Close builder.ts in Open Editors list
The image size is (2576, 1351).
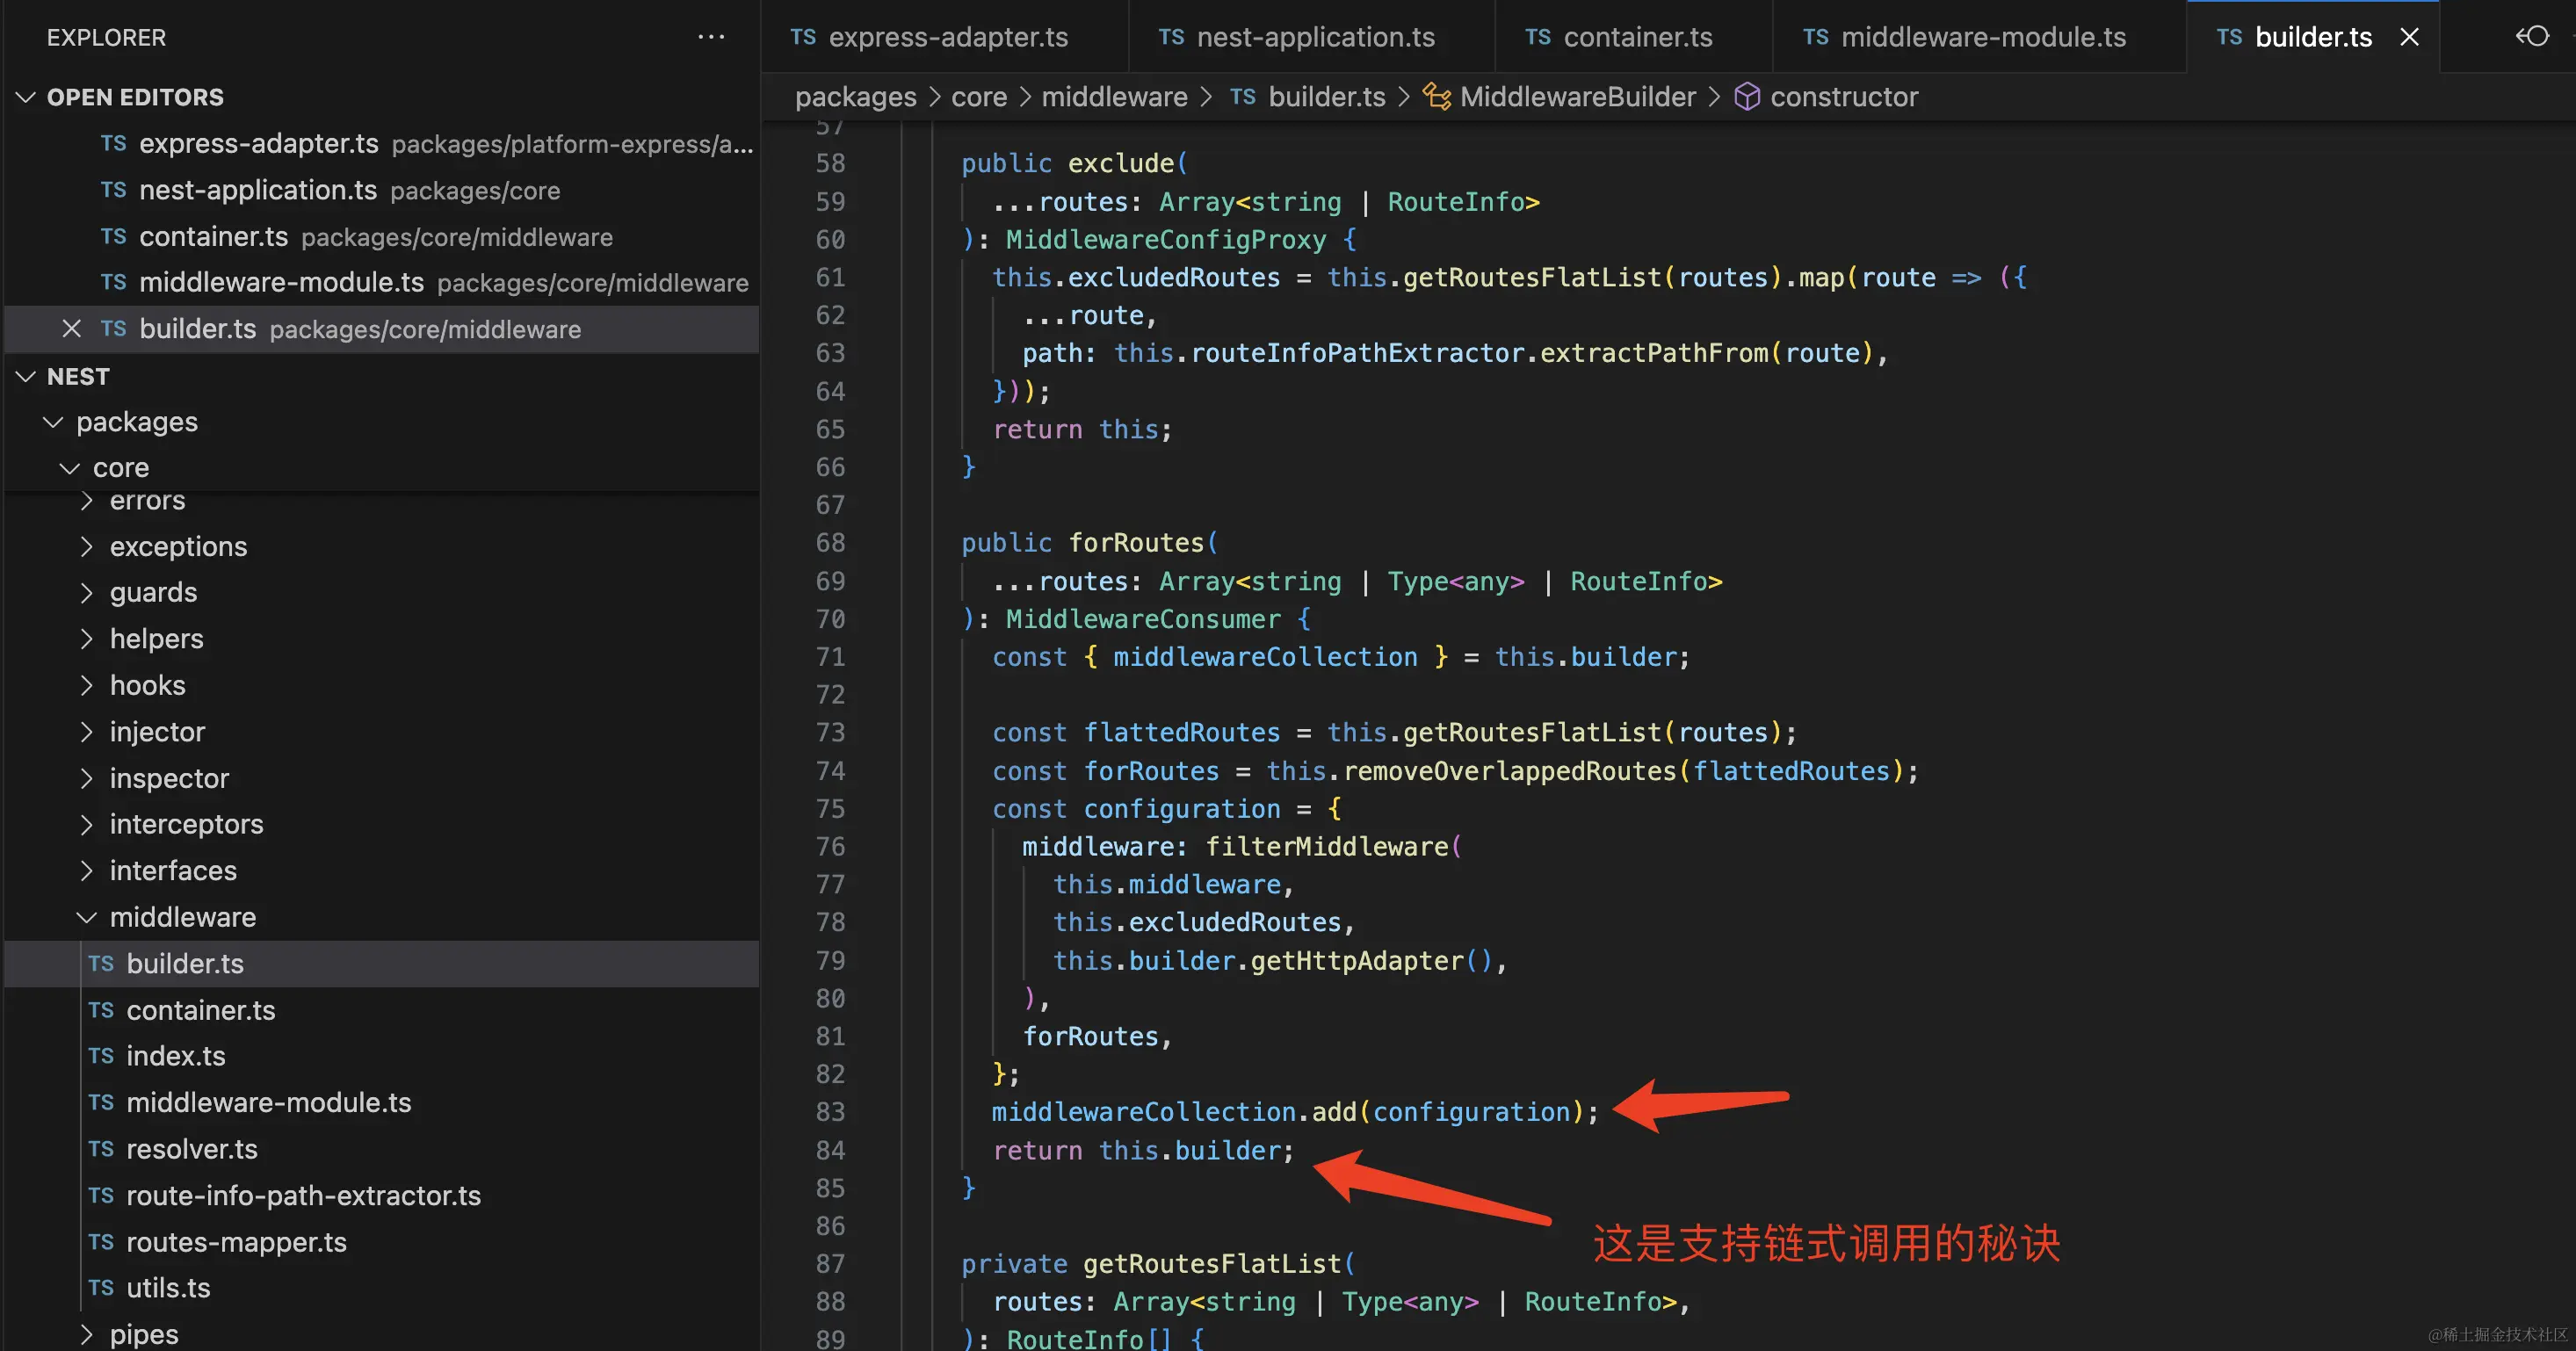click(71, 329)
